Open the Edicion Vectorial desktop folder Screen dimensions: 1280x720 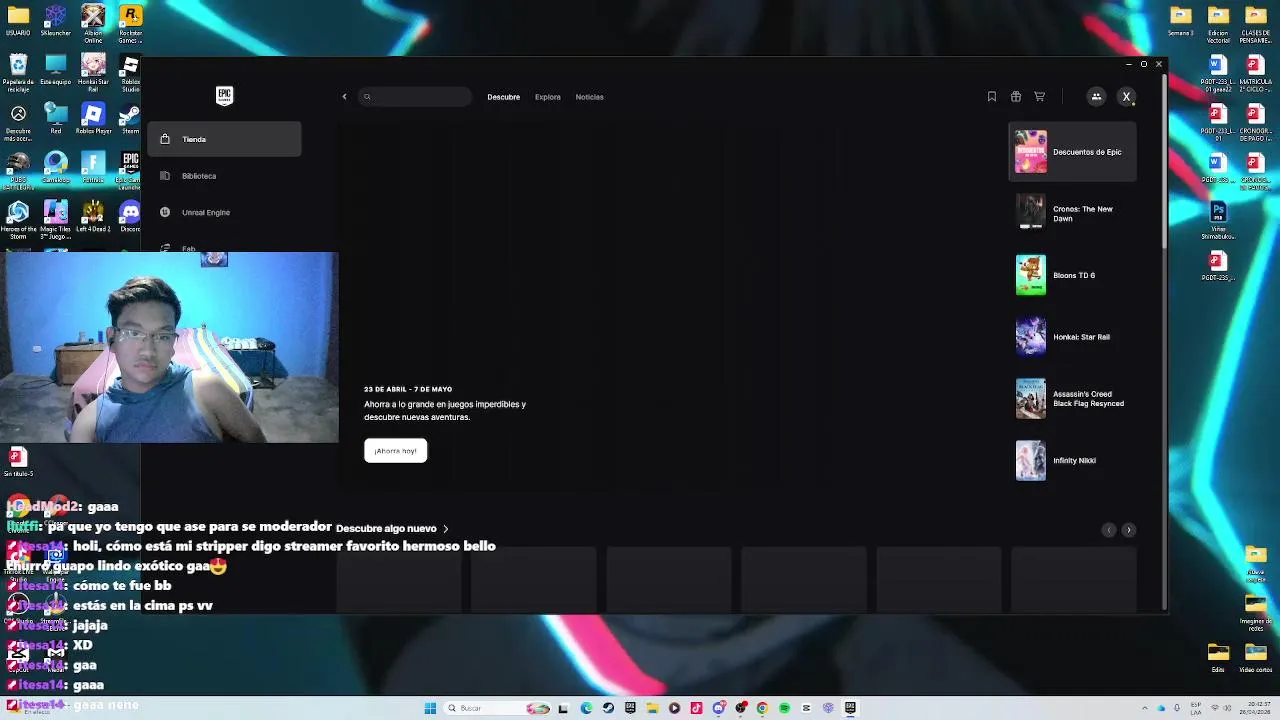(1218, 24)
